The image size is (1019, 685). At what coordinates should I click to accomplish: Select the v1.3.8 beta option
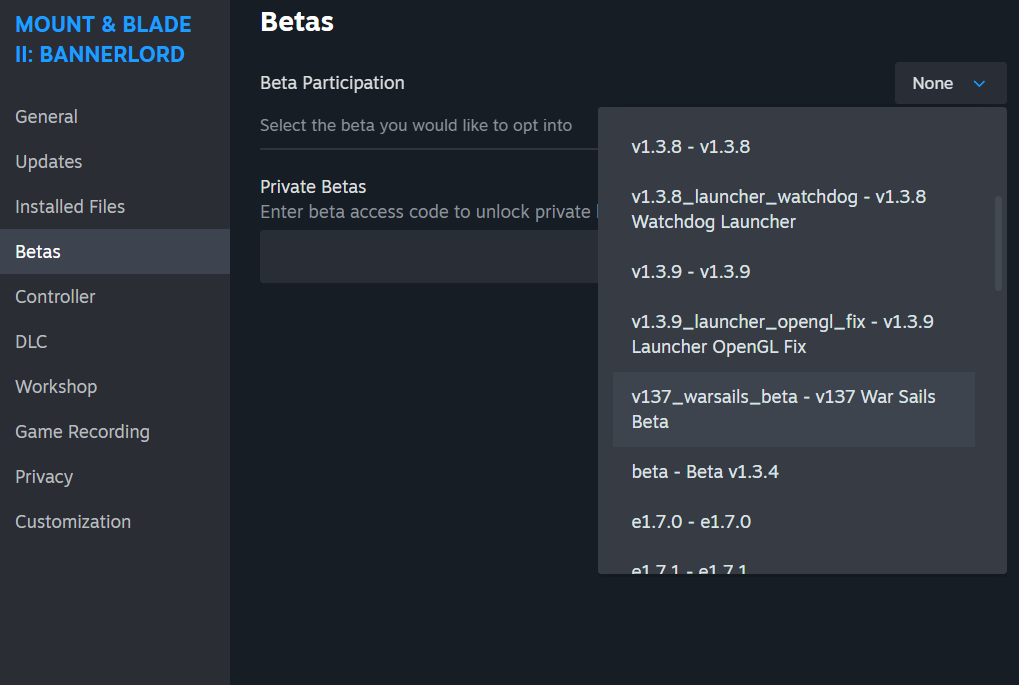[691, 147]
